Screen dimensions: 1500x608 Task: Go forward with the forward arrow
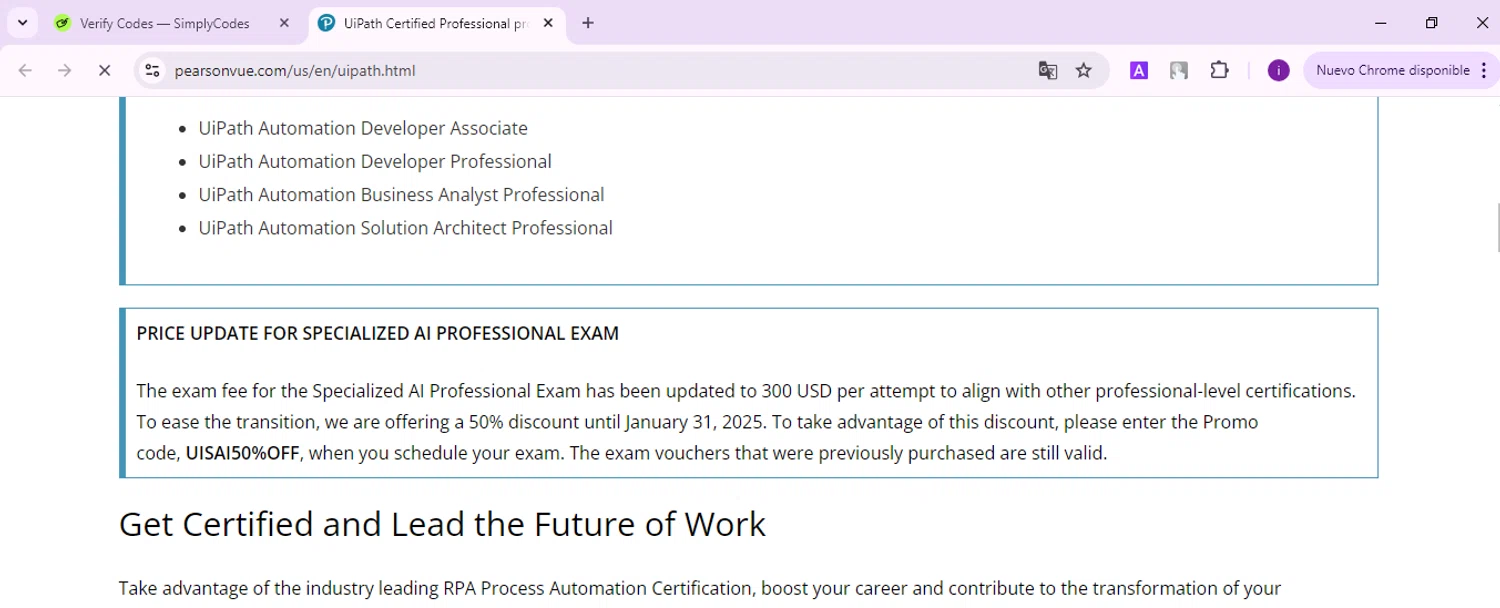[x=65, y=70]
